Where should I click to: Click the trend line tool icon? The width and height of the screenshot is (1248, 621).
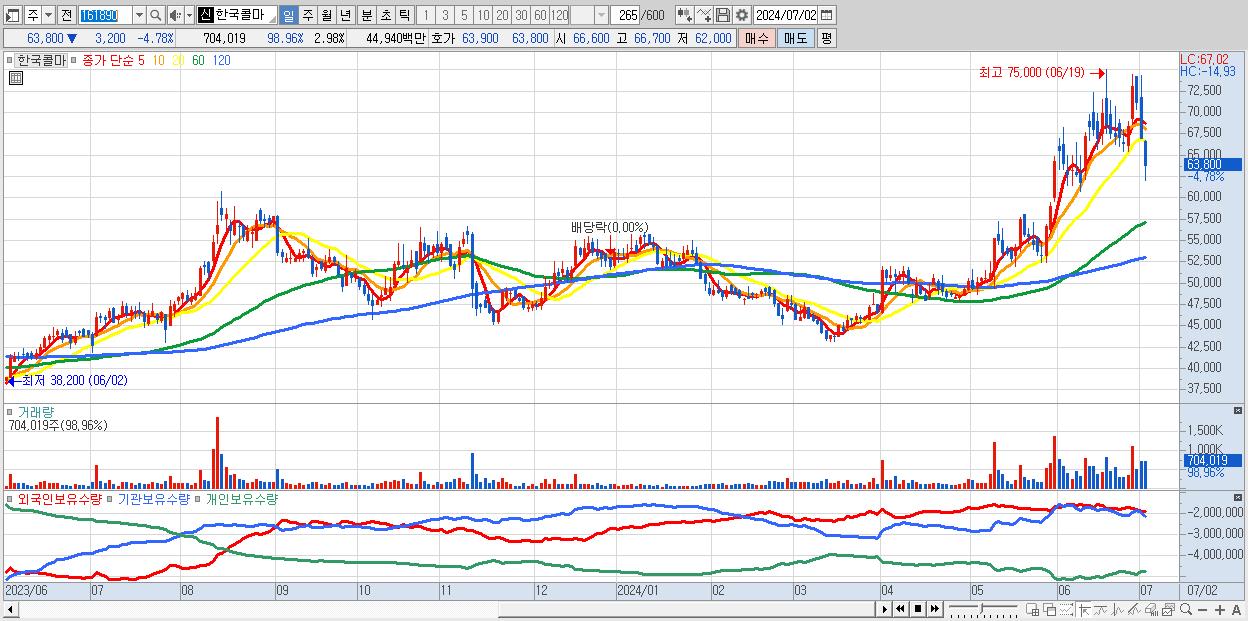(1100, 609)
